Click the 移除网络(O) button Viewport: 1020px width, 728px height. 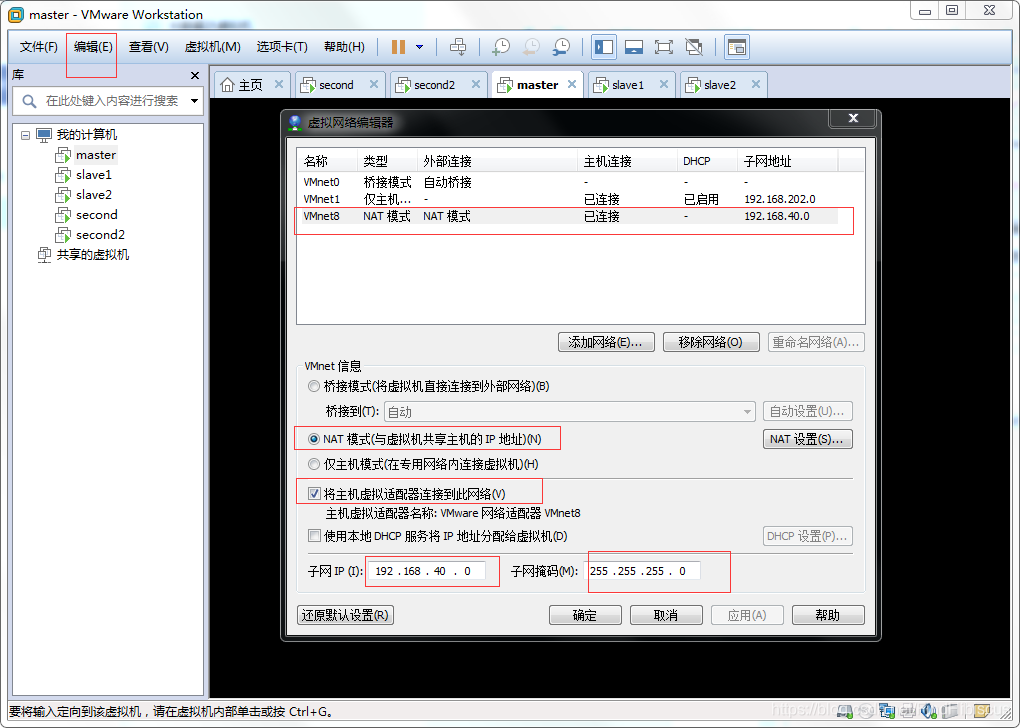[x=711, y=342]
